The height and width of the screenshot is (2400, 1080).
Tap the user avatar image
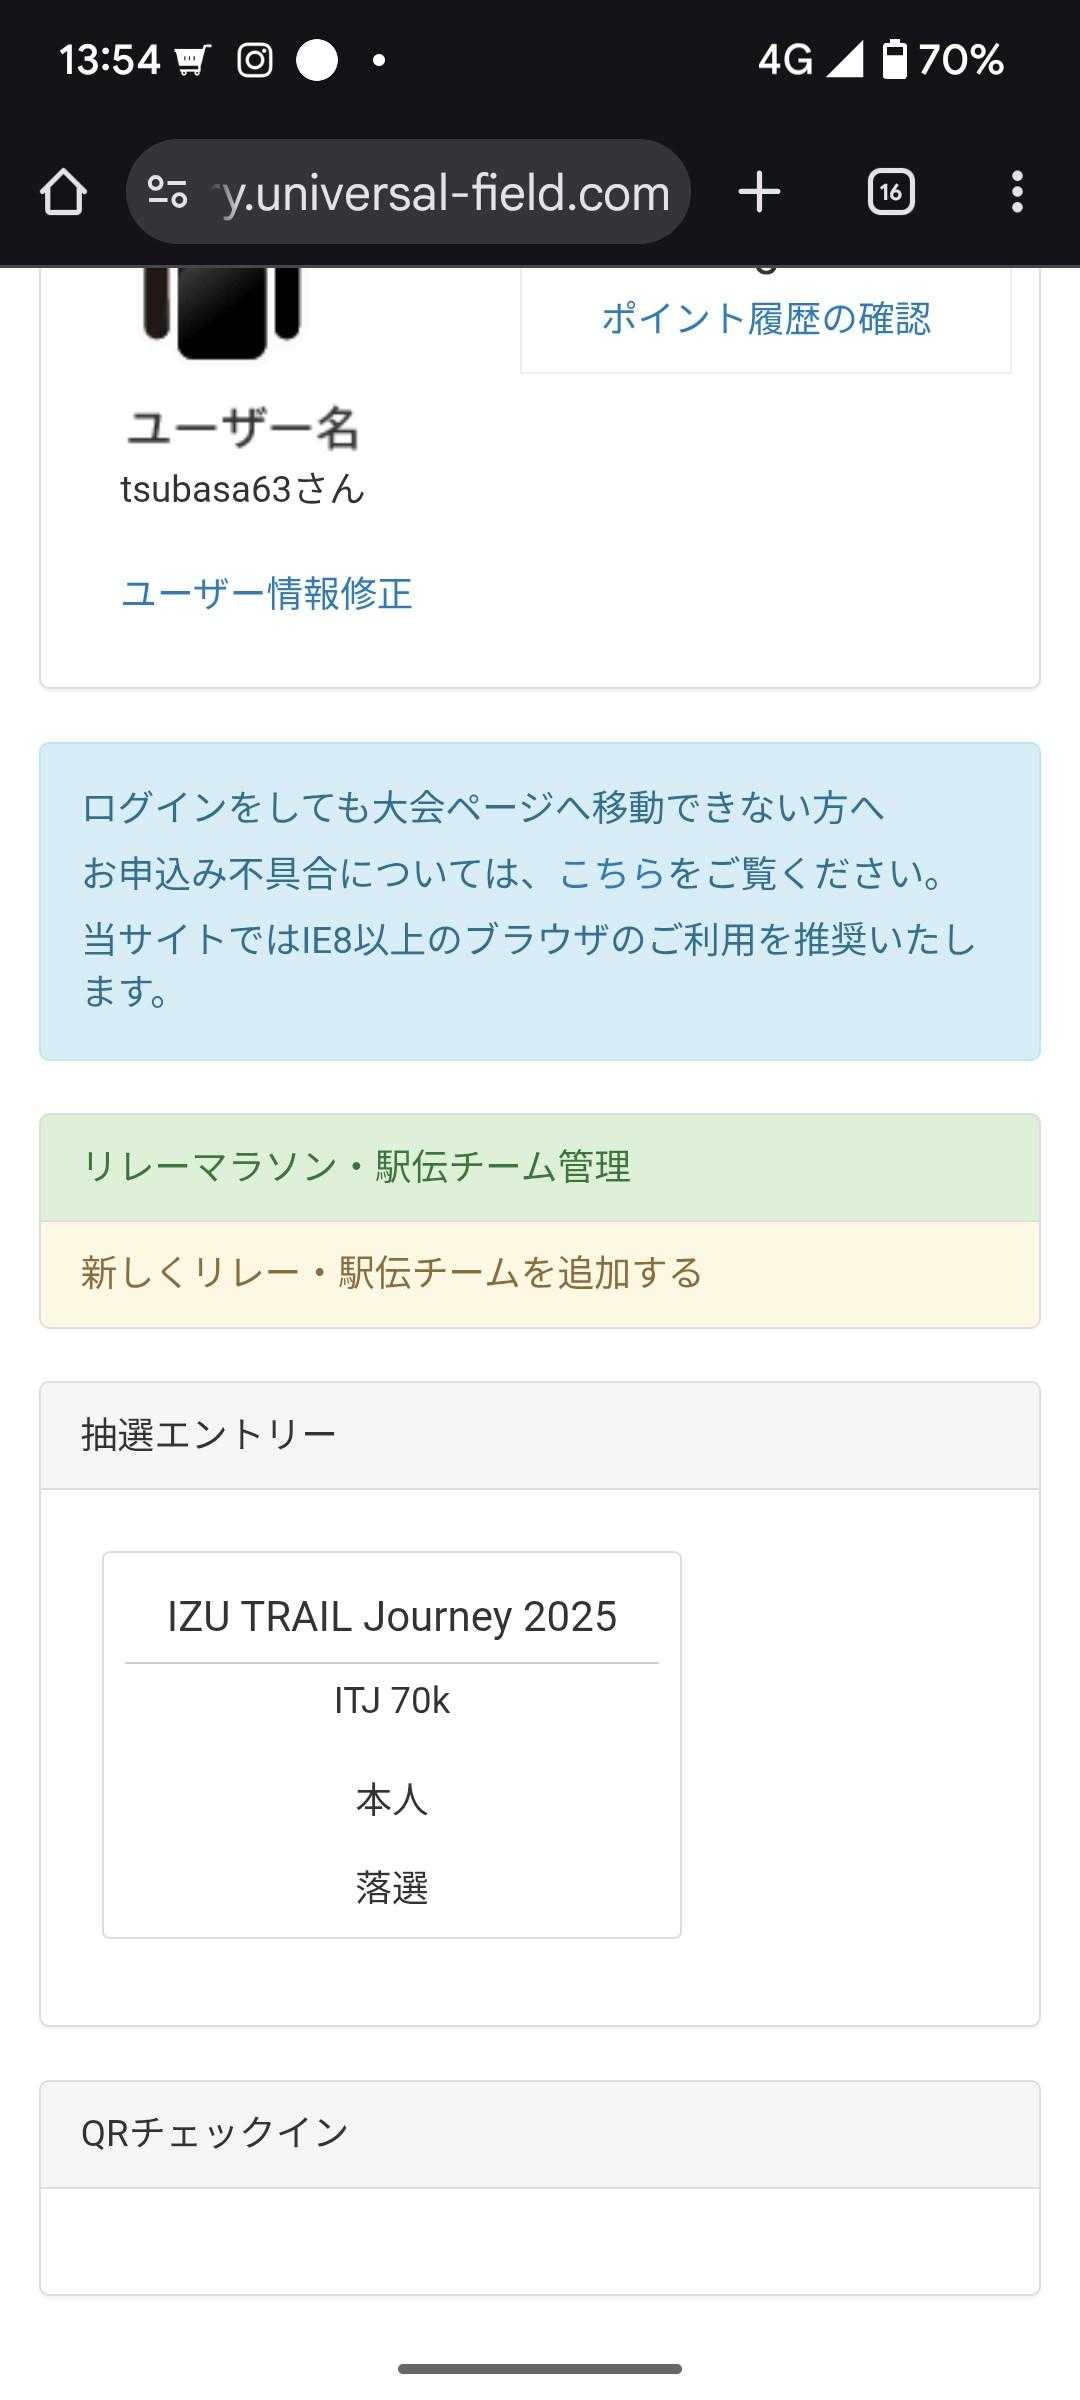pyautogui.click(x=222, y=312)
